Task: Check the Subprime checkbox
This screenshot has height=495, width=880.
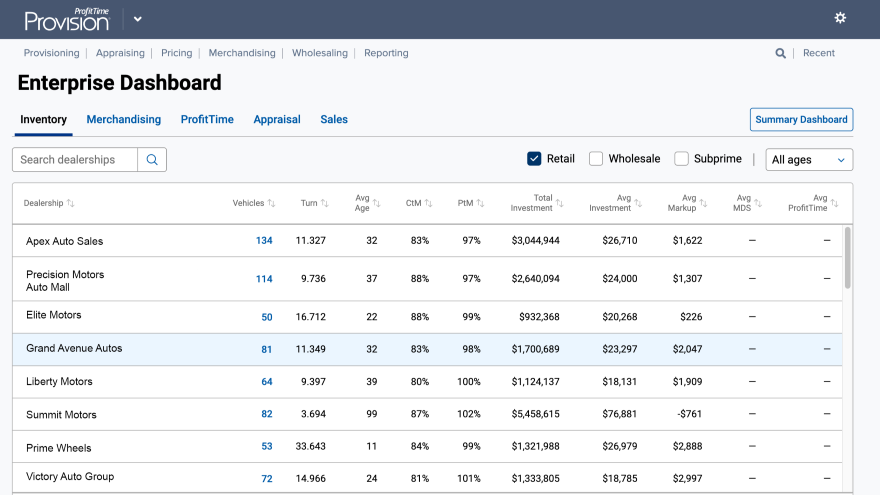Action: point(681,159)
